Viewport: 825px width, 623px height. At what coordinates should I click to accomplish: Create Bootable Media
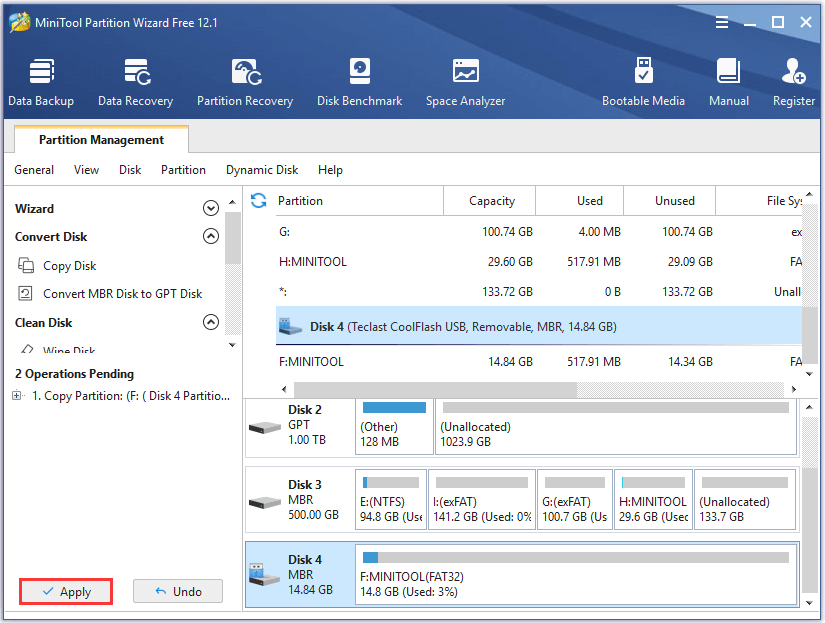coord(643,83)
